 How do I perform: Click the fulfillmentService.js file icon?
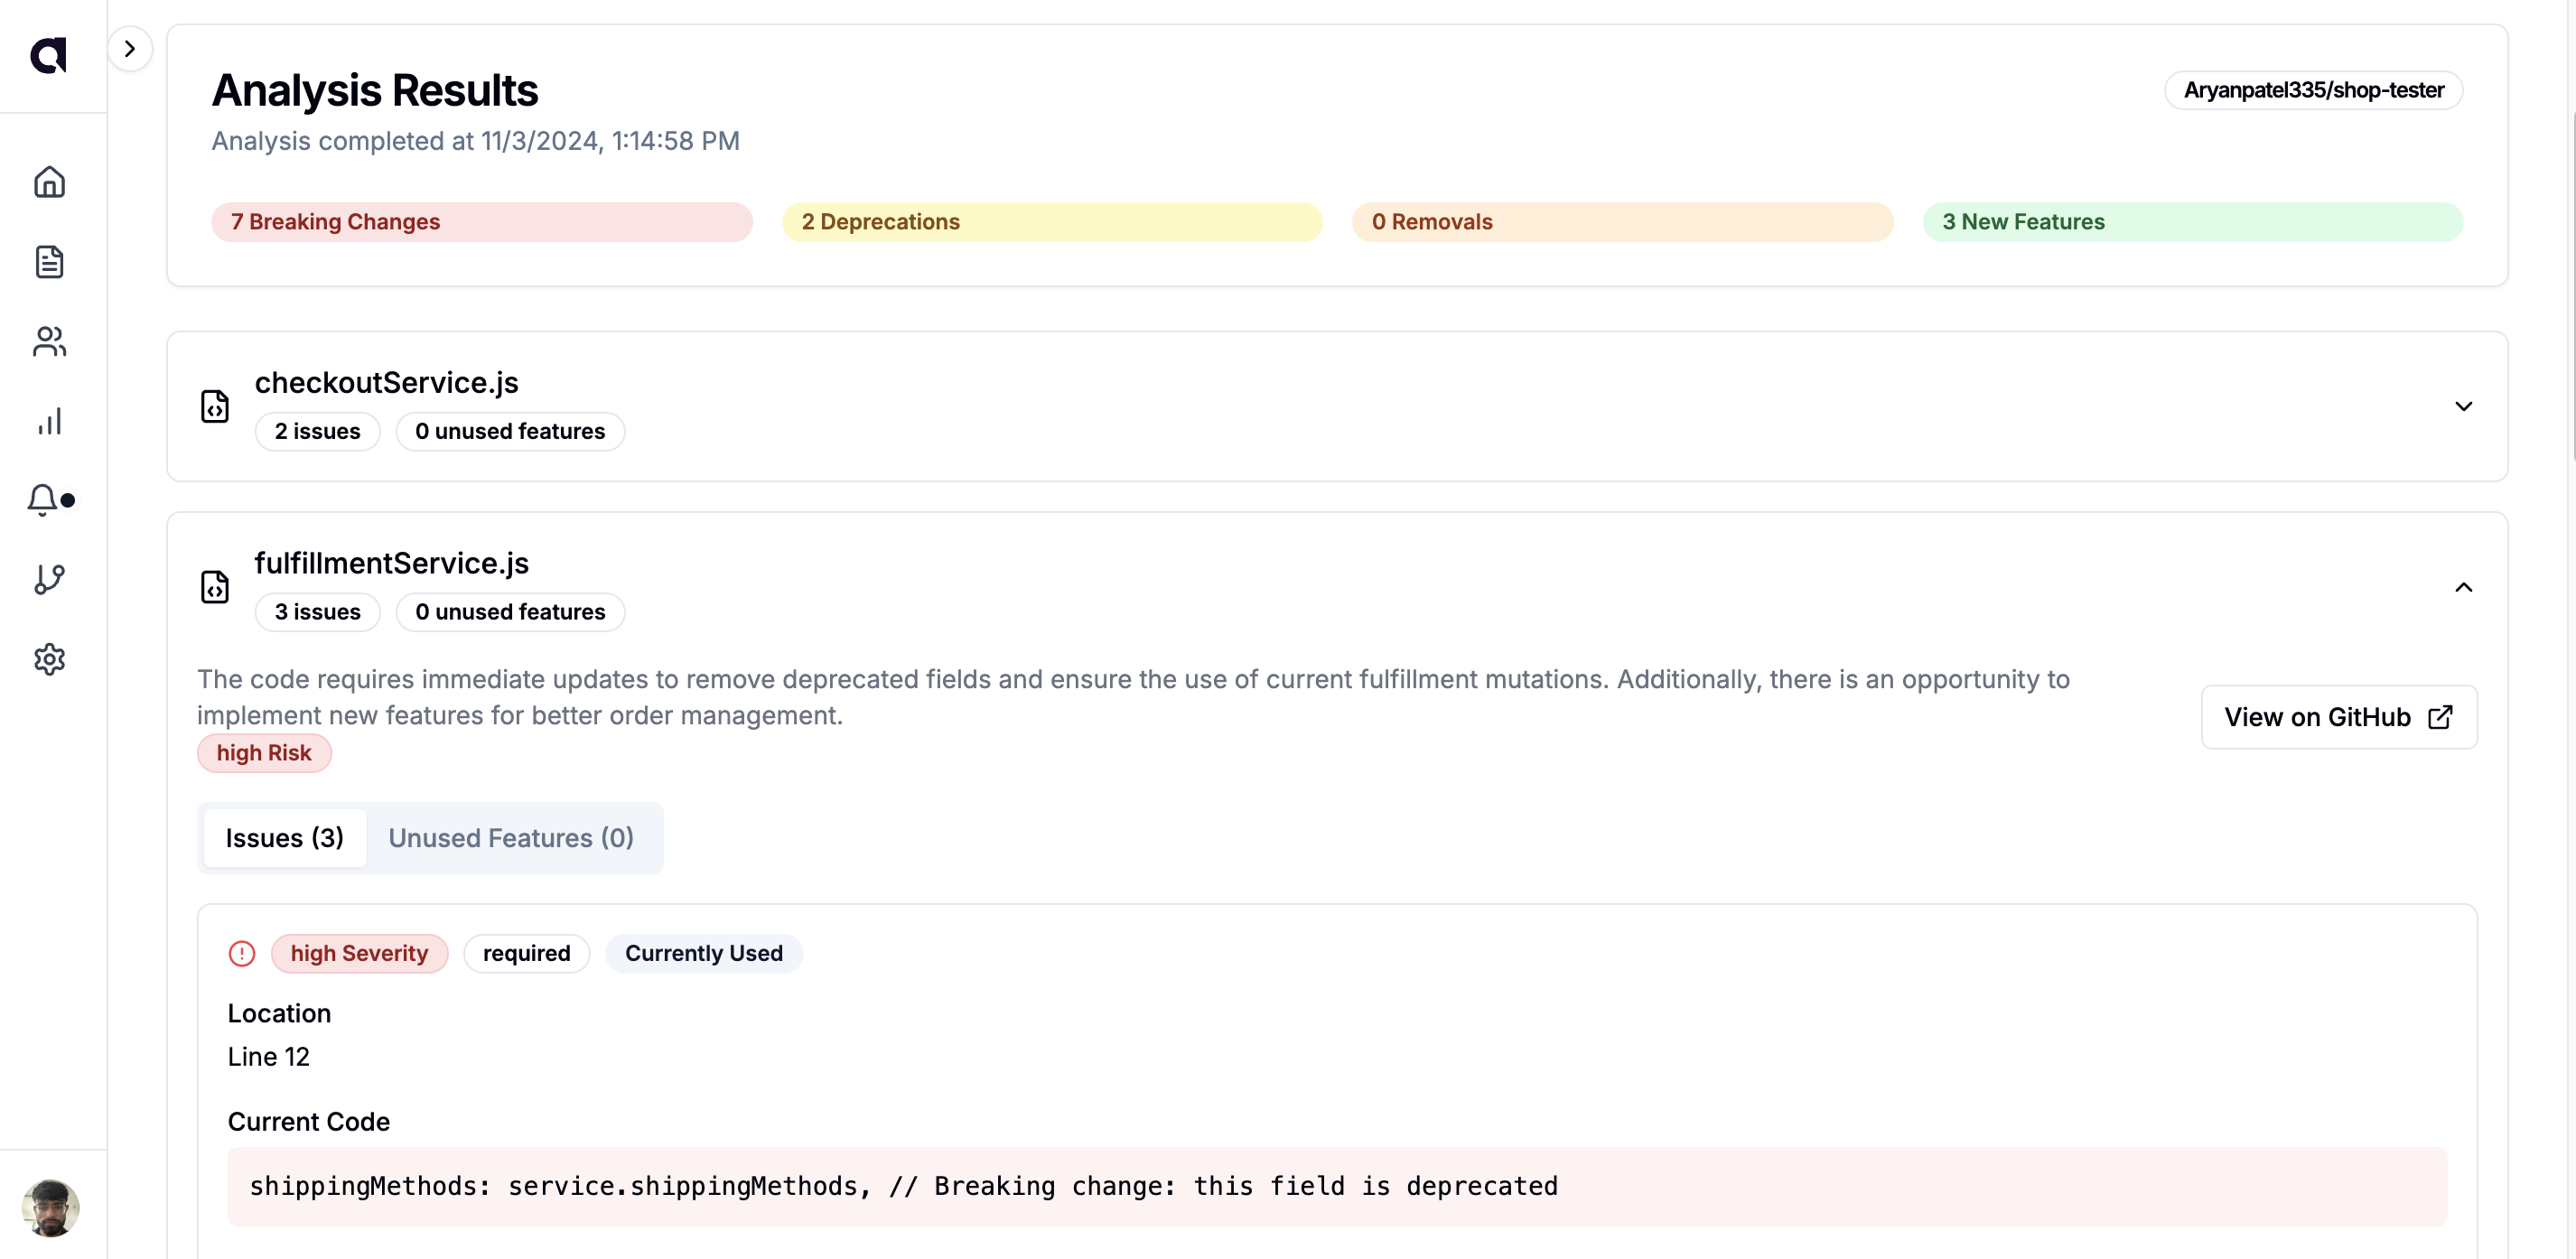click(215, 587)
